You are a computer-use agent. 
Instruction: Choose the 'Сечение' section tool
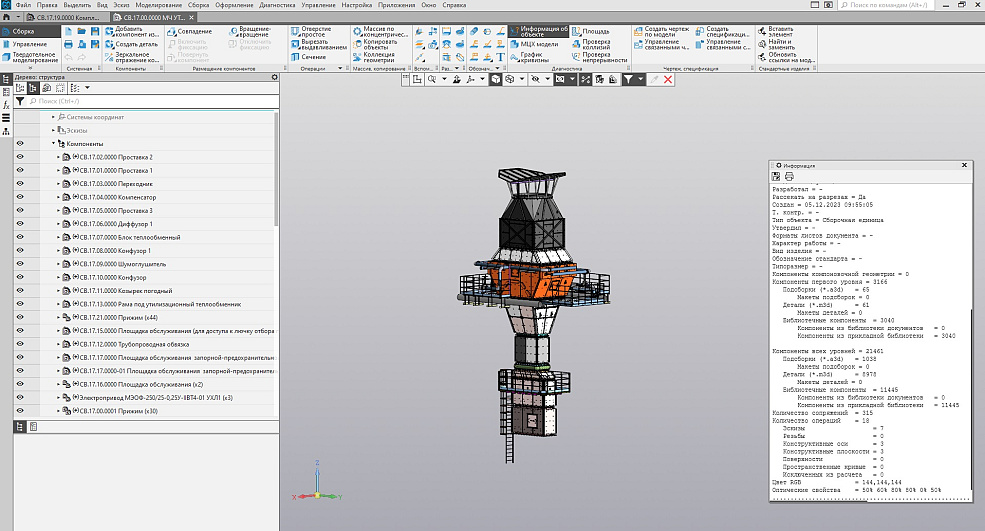[x=313, y=57]
